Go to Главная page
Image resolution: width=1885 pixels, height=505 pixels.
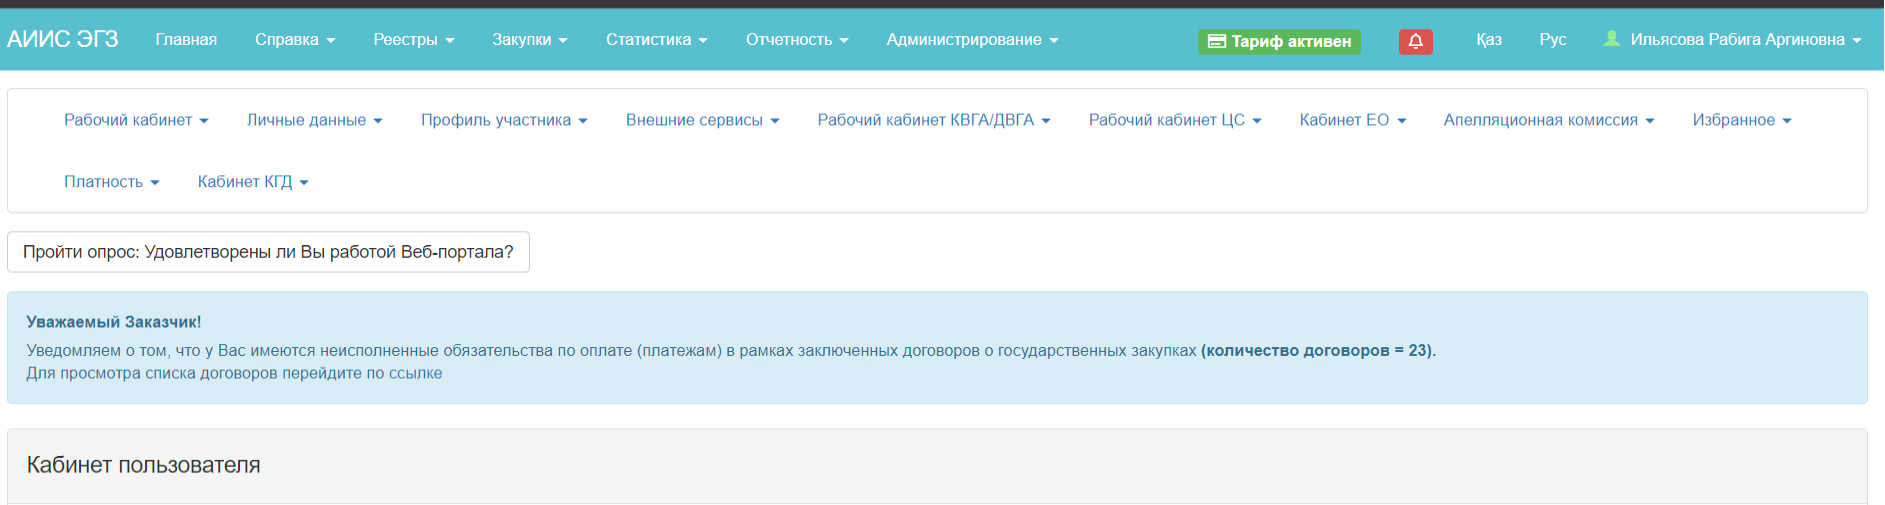click(186, 39)
